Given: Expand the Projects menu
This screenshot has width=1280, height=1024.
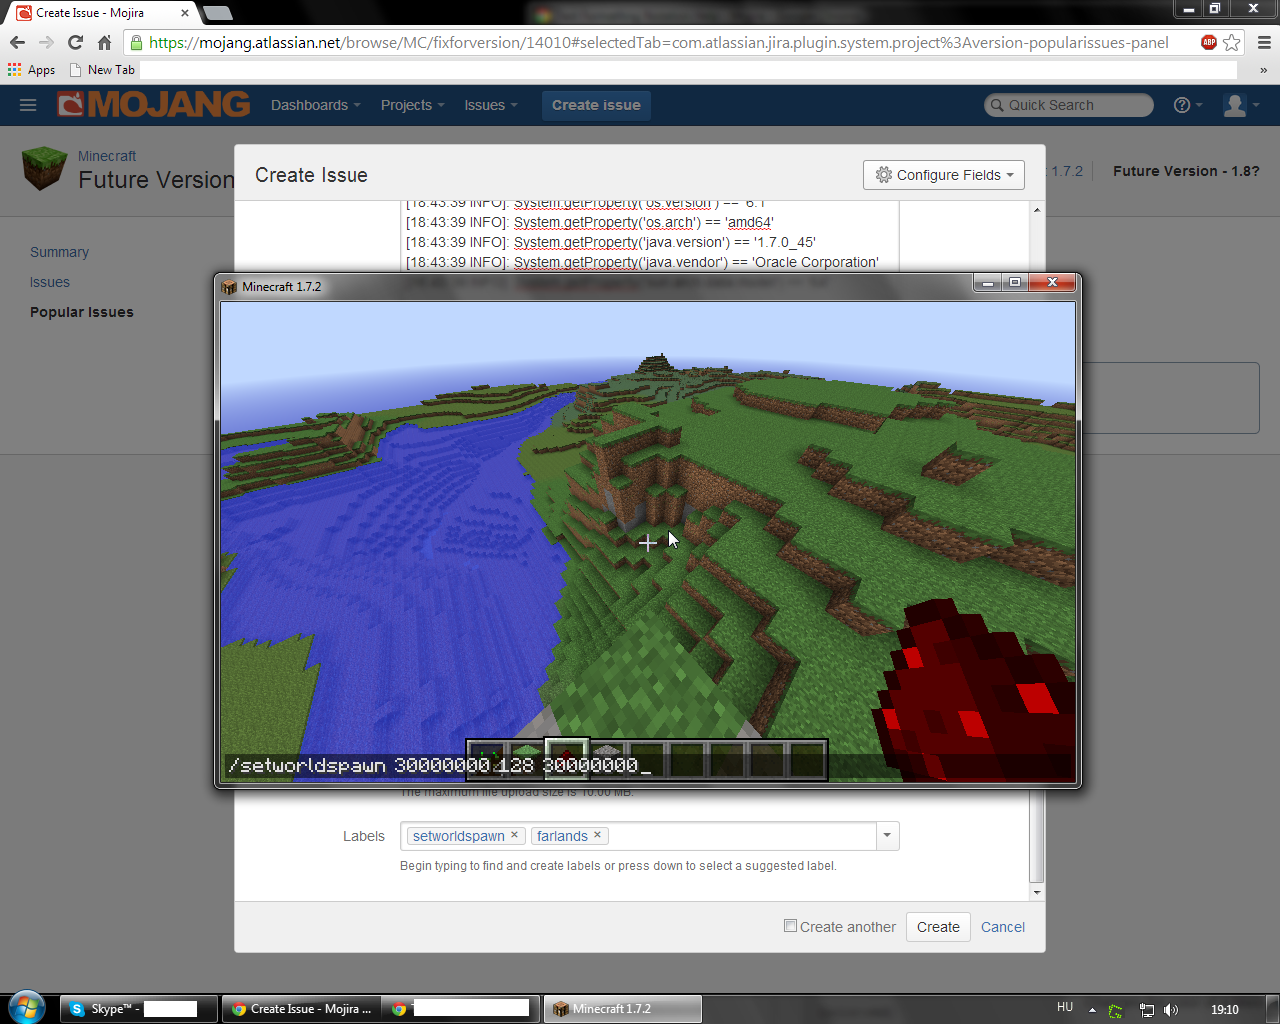Looking at the screenshot, I should point(412,105).
